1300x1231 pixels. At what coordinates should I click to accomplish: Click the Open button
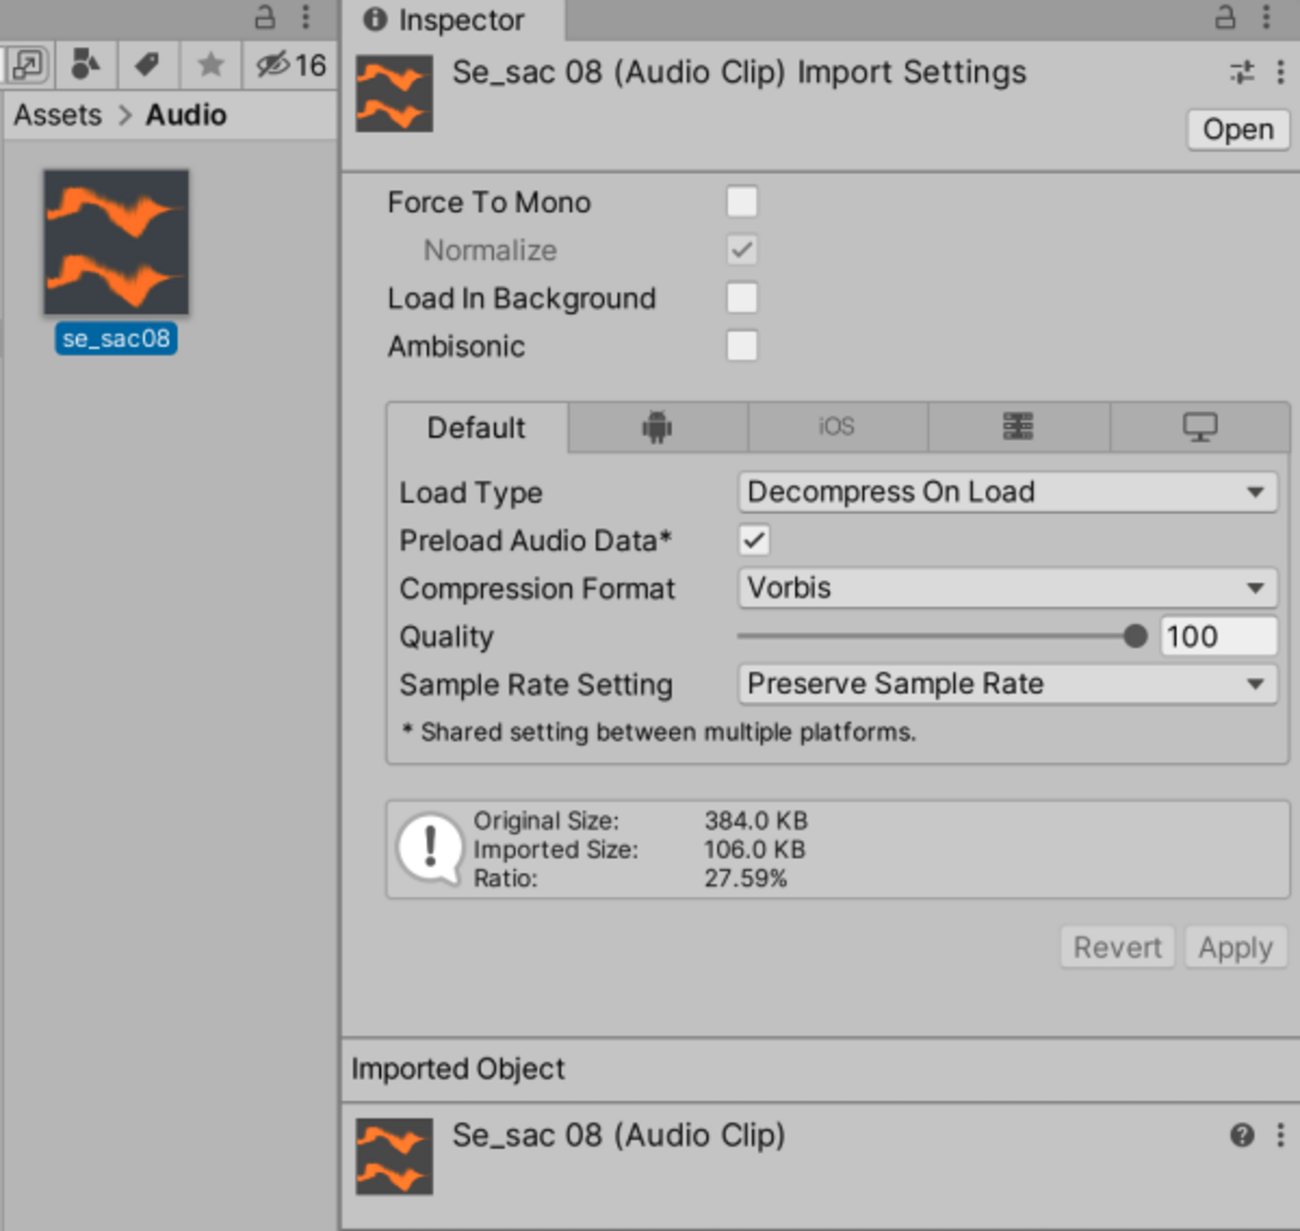tap(1237, 130)
